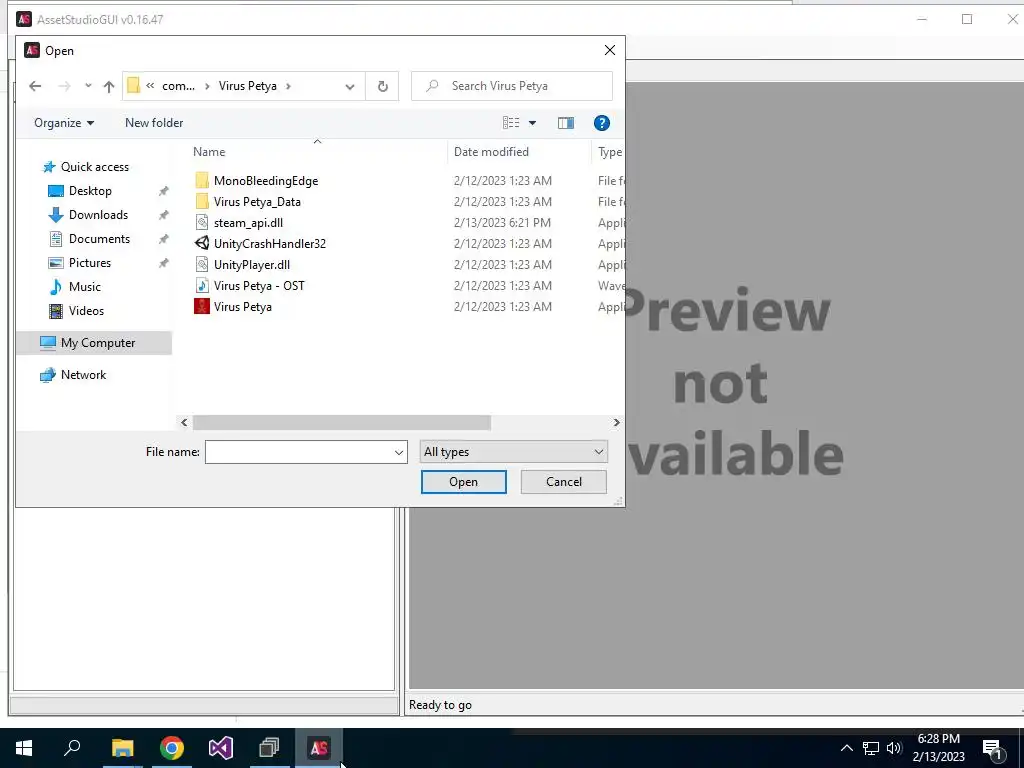Click the Cancel button
This screenshot has height=768, width=1024.
click(564, 482)
